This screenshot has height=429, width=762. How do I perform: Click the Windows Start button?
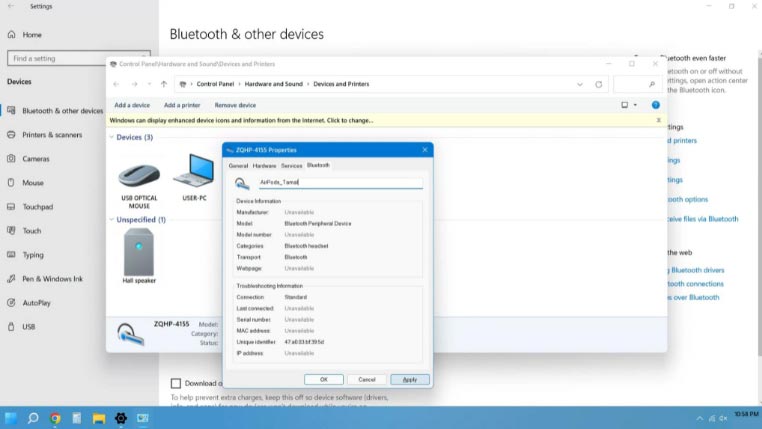click(11, 418)
